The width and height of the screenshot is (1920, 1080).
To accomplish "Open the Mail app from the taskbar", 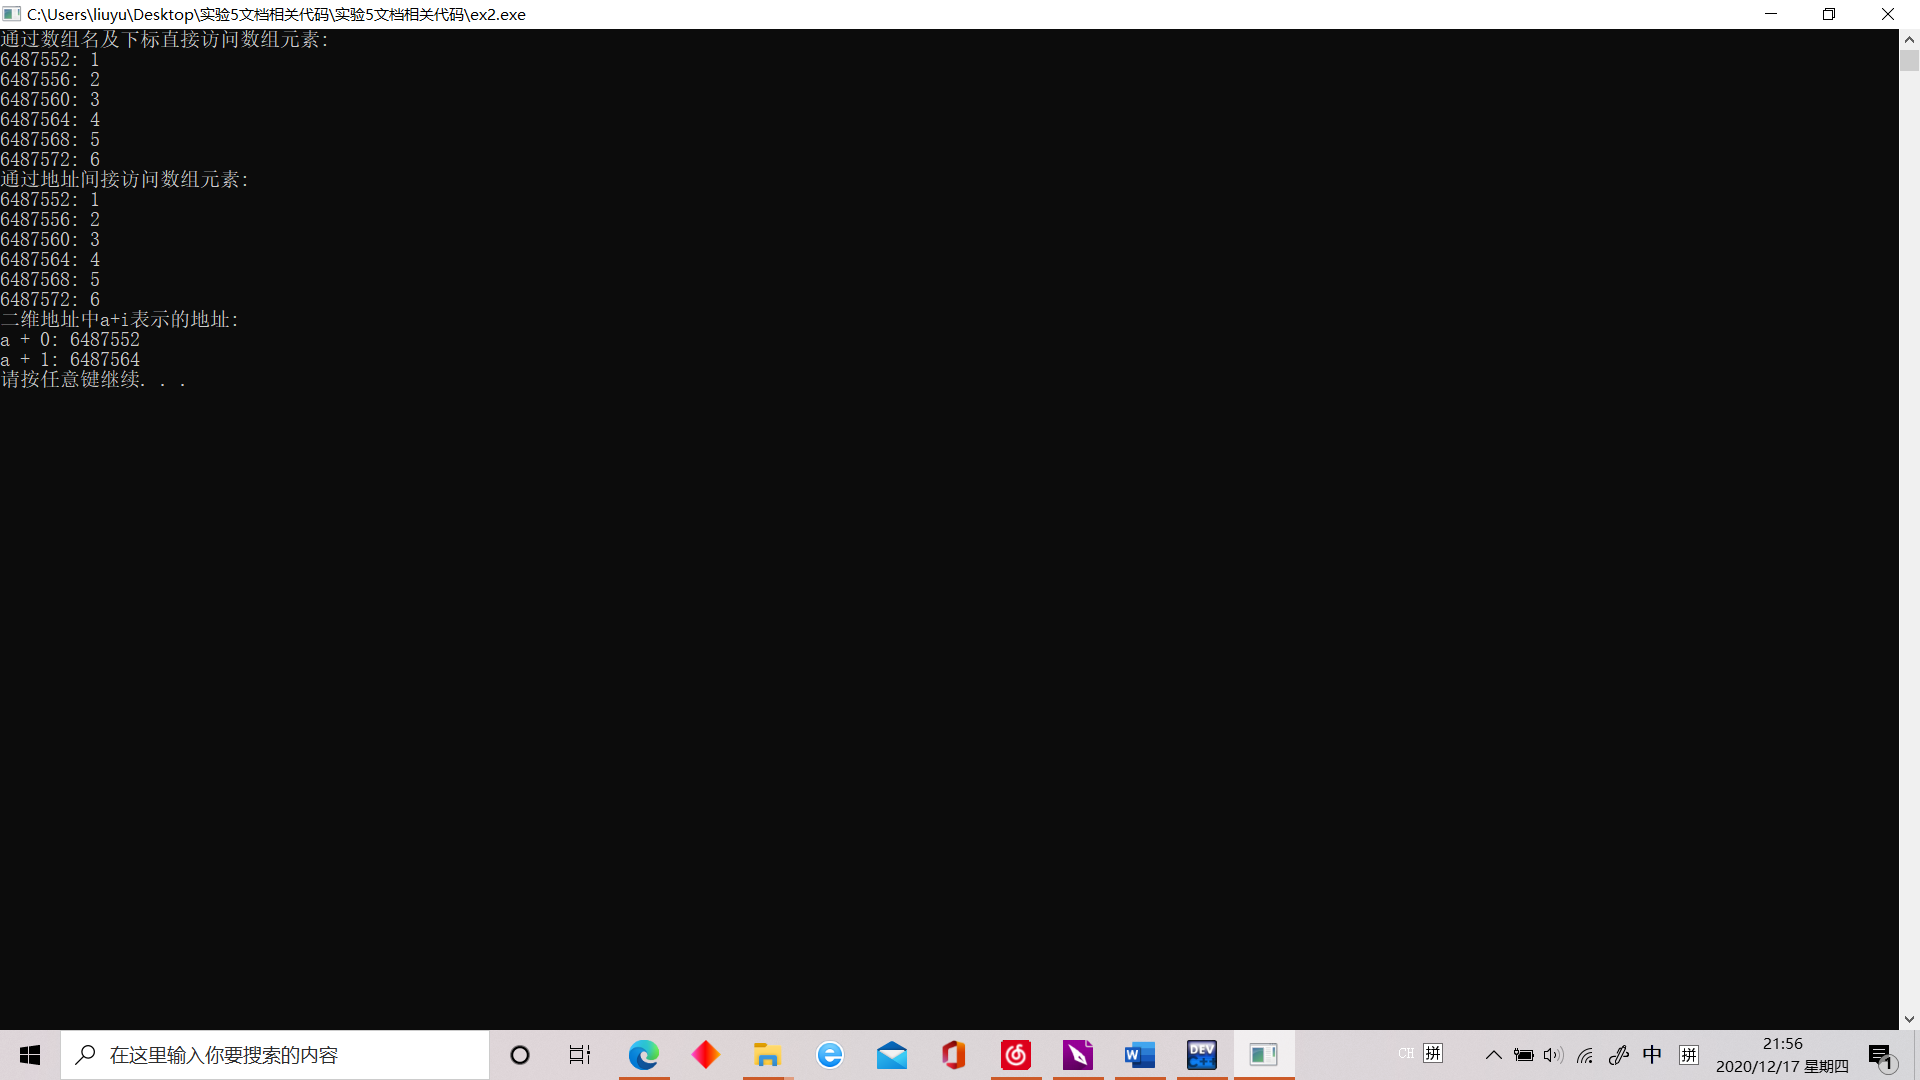I will pyautogui.click(x=891, y=1055).
